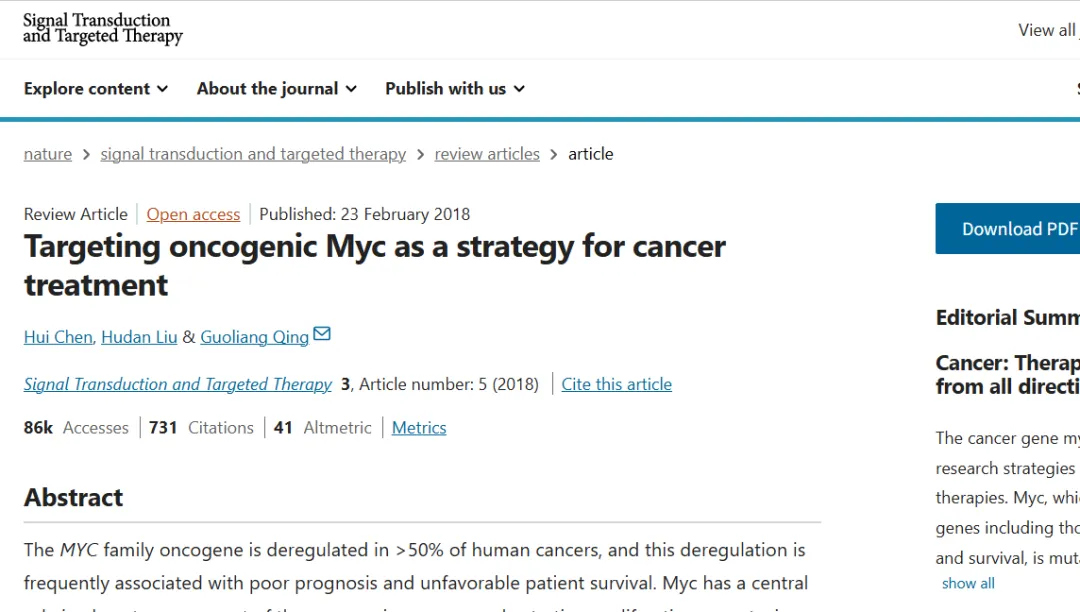Click the View all link at top right
1080x612 pixels.
(x=1046, y=30)
